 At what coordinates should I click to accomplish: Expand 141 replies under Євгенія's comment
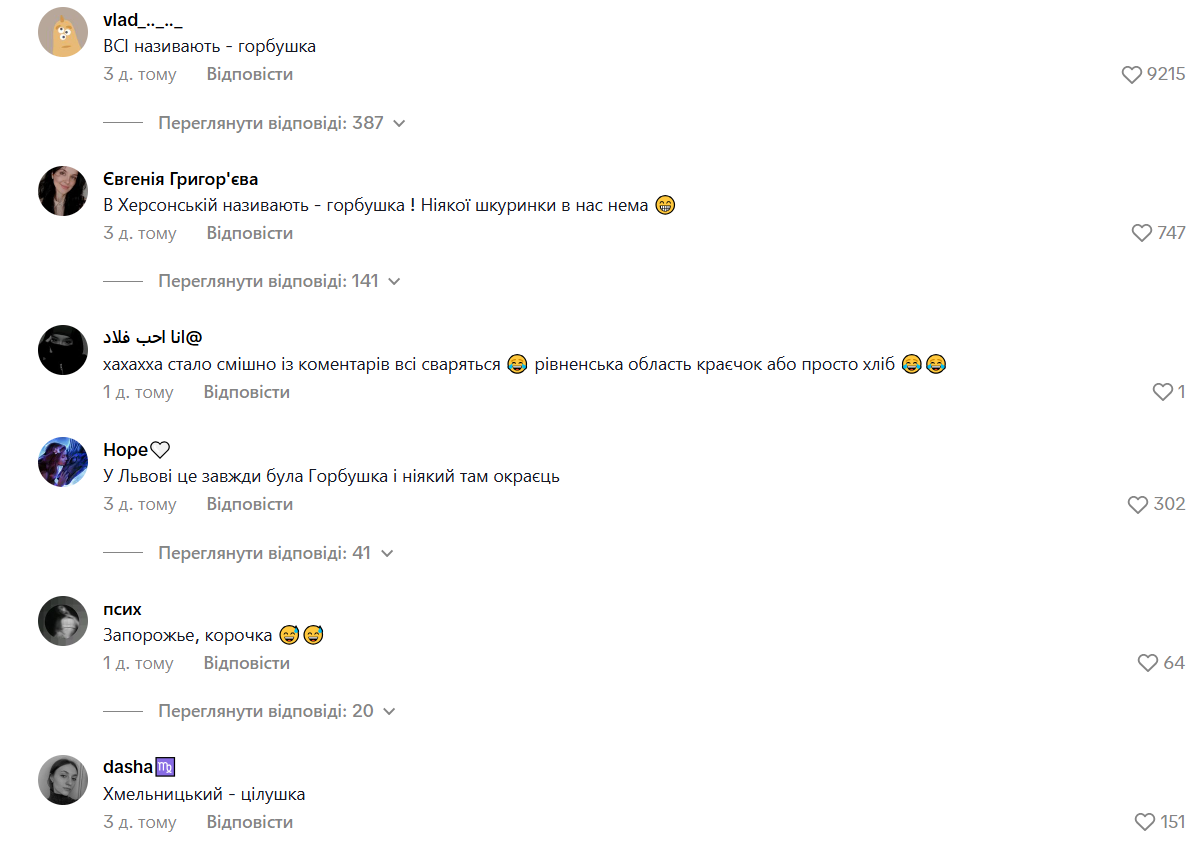coord(279,281)
